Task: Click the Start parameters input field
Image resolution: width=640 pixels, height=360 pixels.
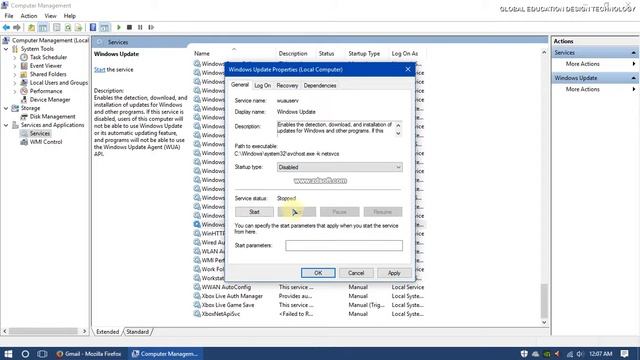Action: 344,245
